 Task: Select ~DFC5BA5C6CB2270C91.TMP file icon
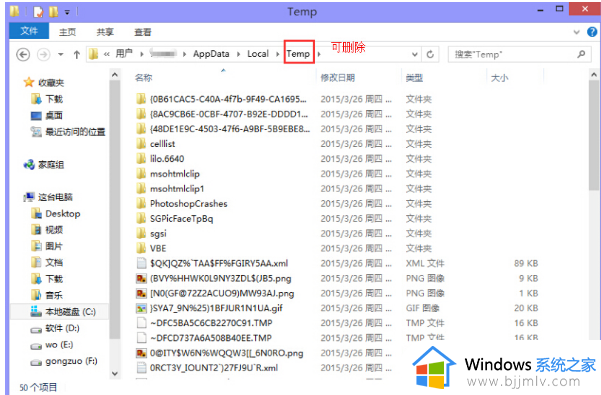tap(141, 323)
